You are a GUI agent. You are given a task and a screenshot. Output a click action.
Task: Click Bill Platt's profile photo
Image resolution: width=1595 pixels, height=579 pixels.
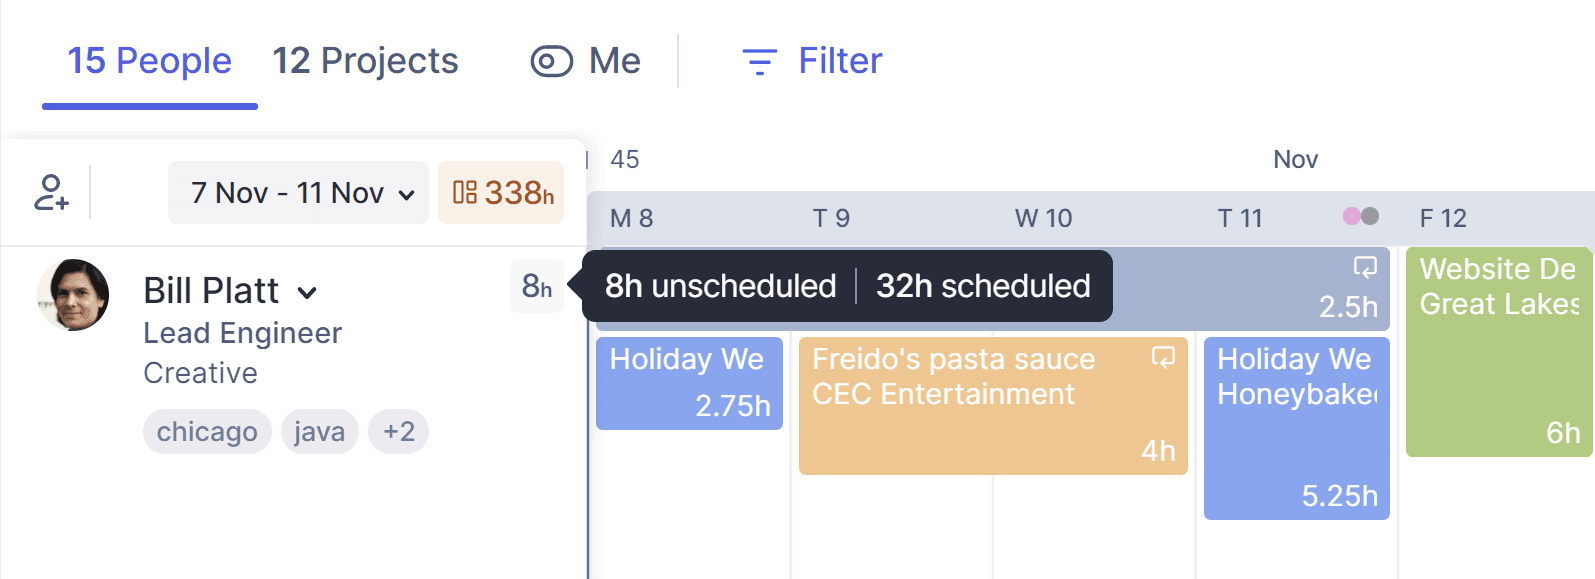point(73,295)
